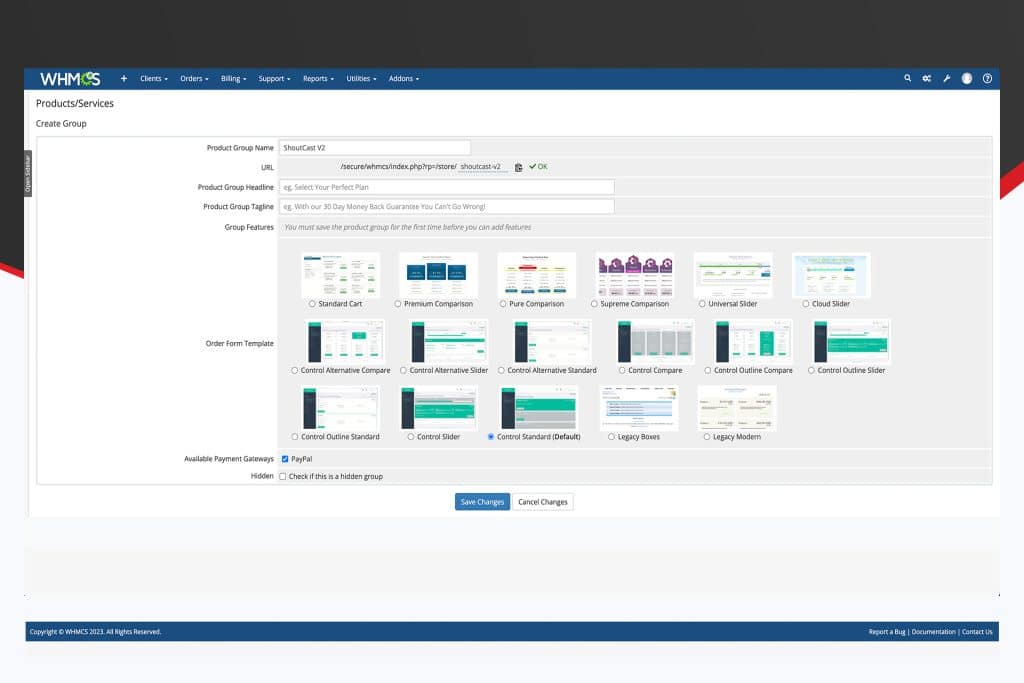Open the Orders menu
Image resolution: width=1024 pixels, height=683 pixels.
194,78
